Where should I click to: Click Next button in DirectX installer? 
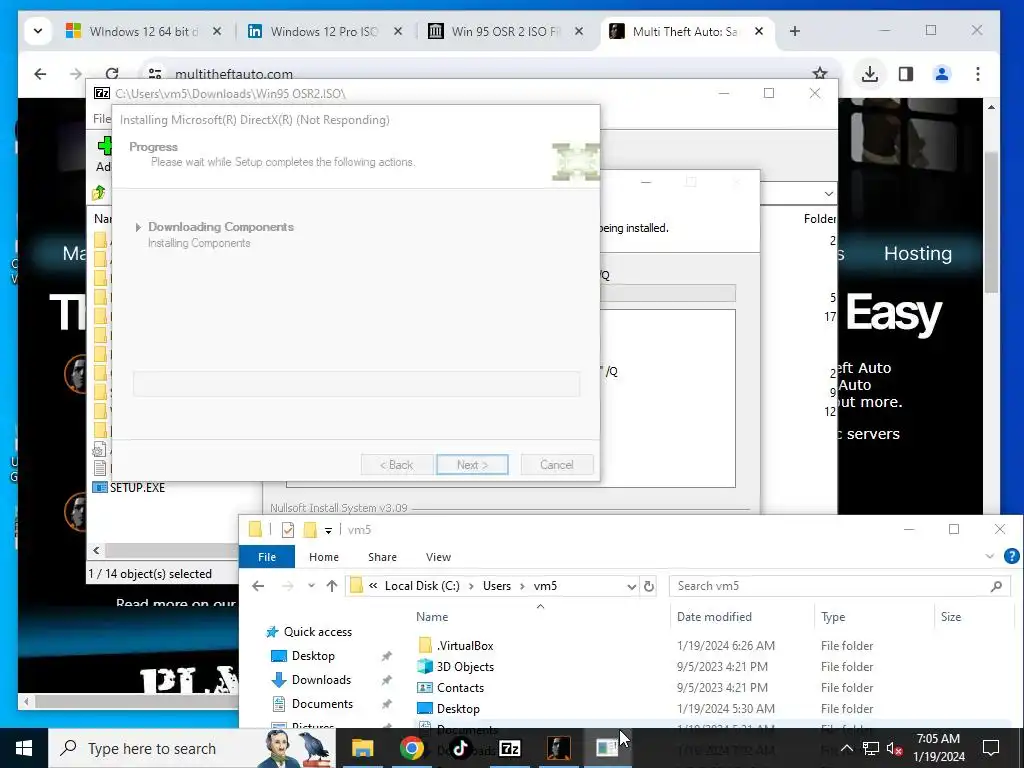[472, 465]
